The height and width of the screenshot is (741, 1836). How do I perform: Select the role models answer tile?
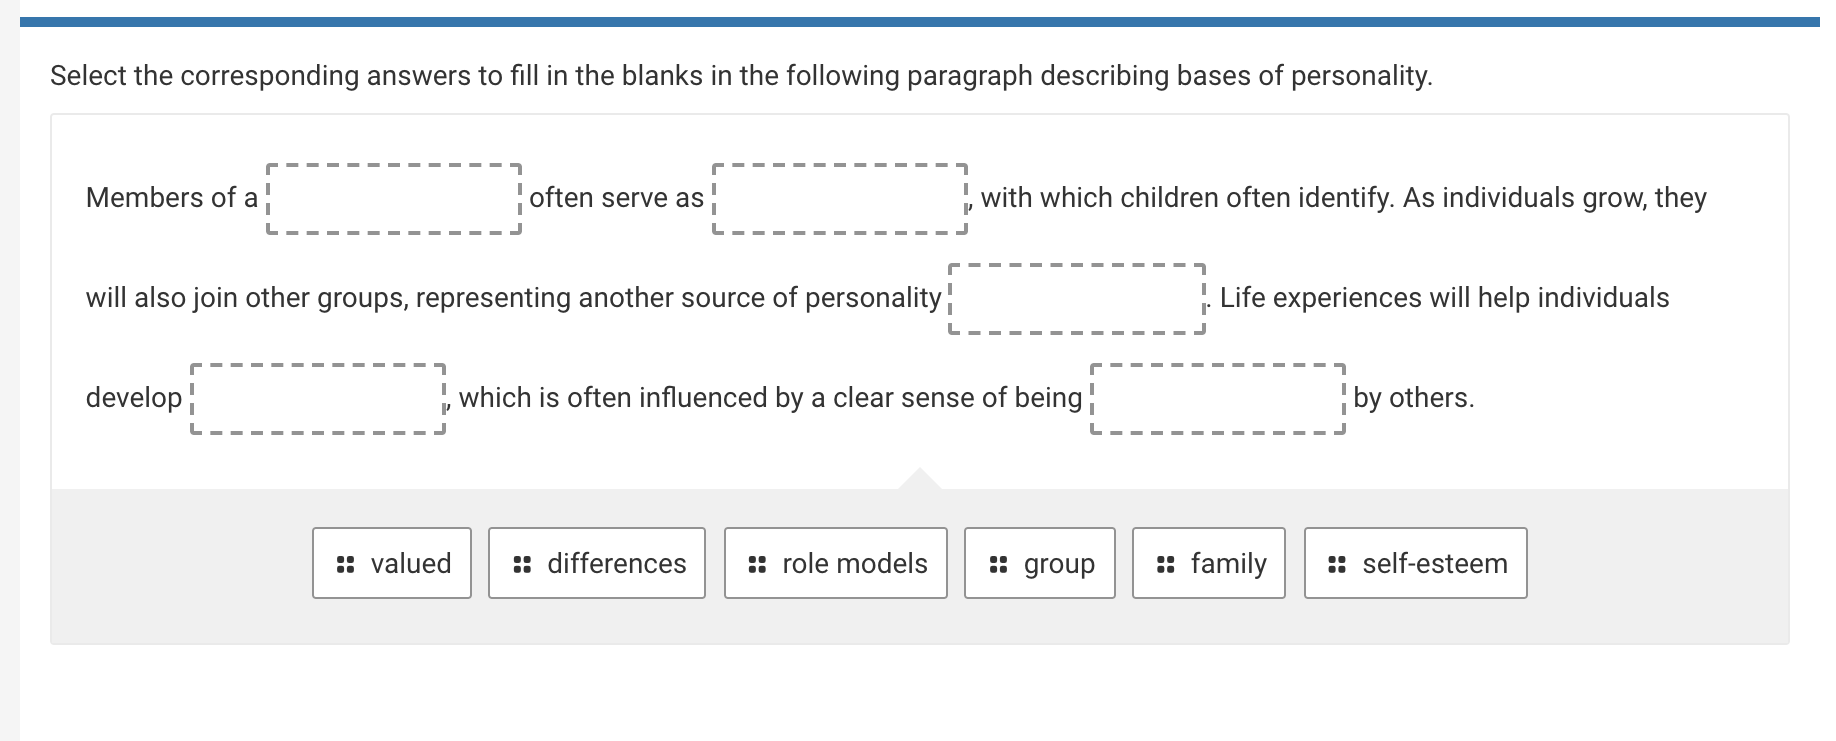pyautogui.click(x=835, y=563)
